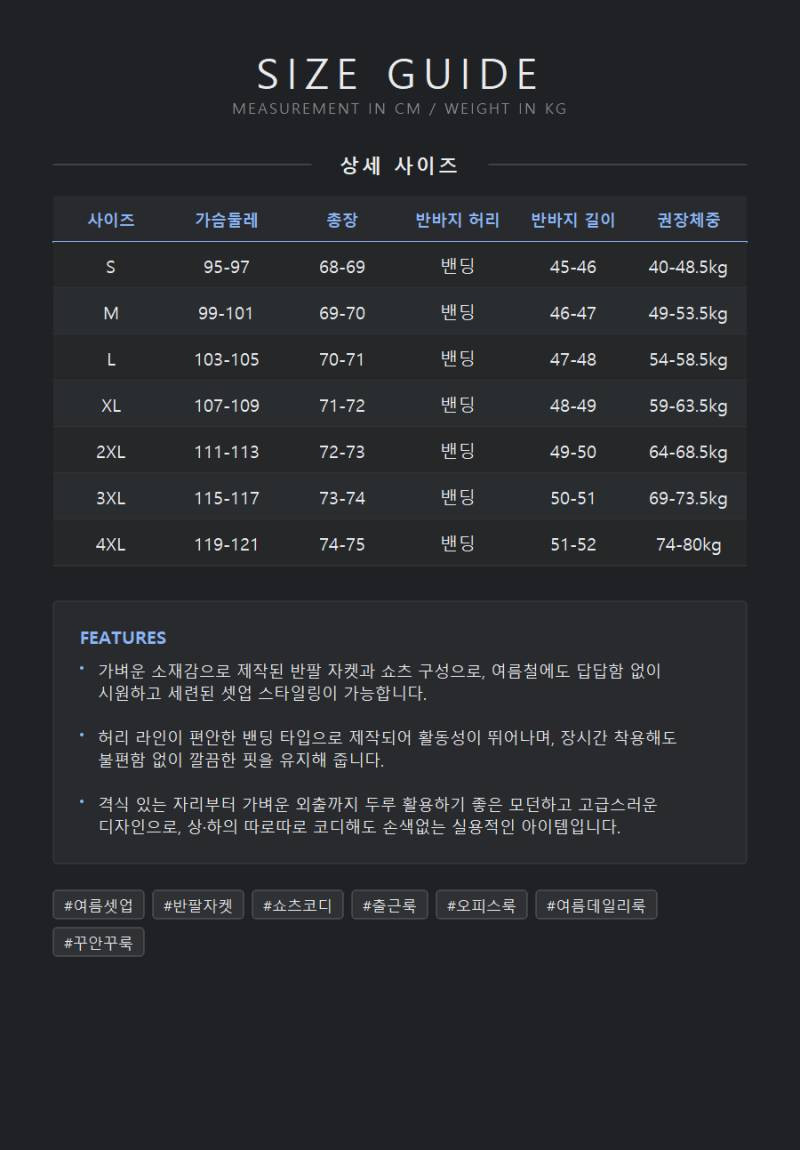Open the #꾸안꾸룩 hashtag
This screenshot has height=1150, width=800.
[98, 942]
